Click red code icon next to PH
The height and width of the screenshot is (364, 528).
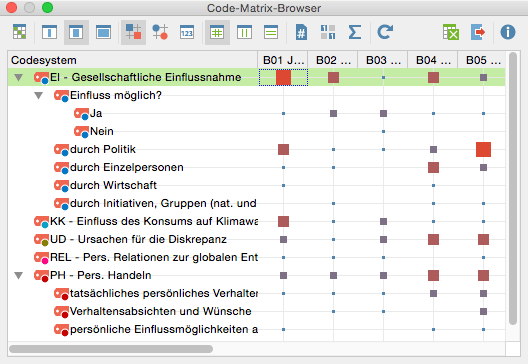[x=41, y=276]
